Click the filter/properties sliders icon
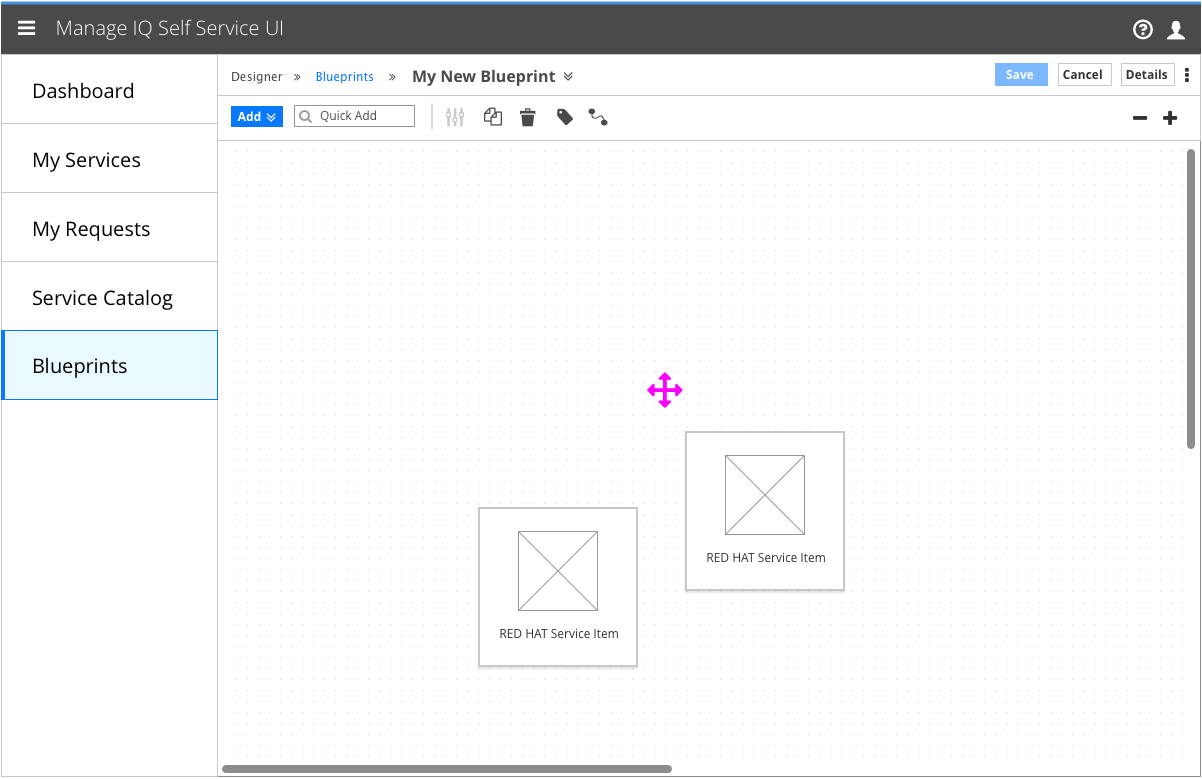This screenshot has width=1202, height=779. point(455,117)
